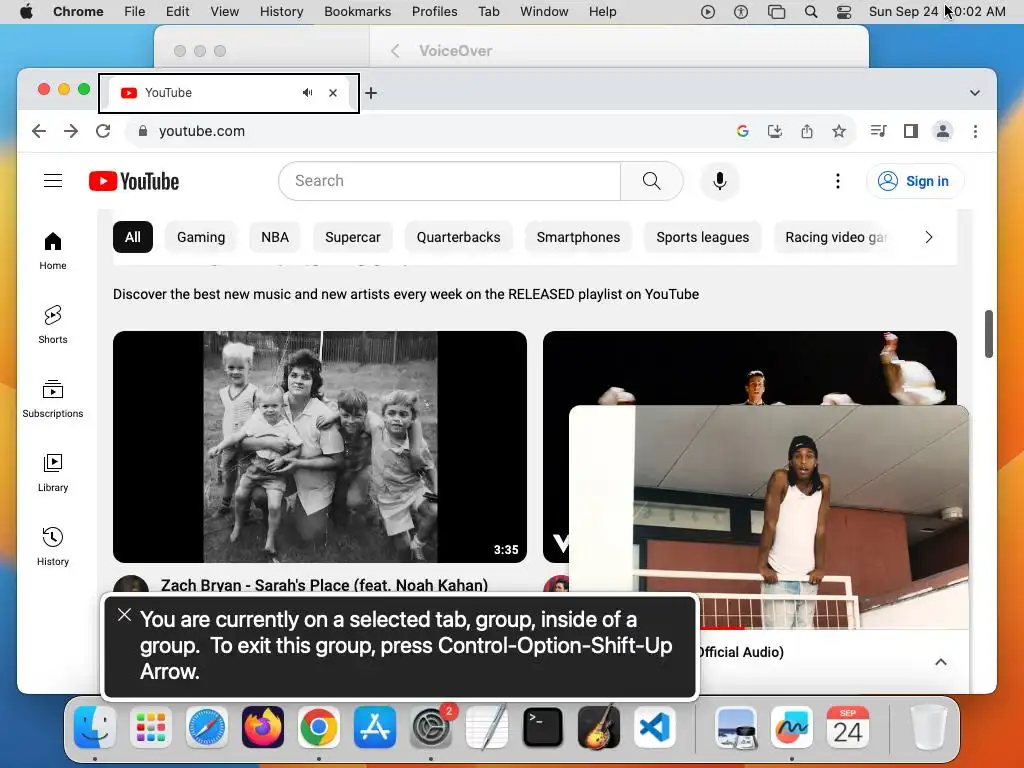Viewport: 1024px width, 768px height.
Task: Select the Quarterbacks filter chip
Action: [x=458, y=237]
